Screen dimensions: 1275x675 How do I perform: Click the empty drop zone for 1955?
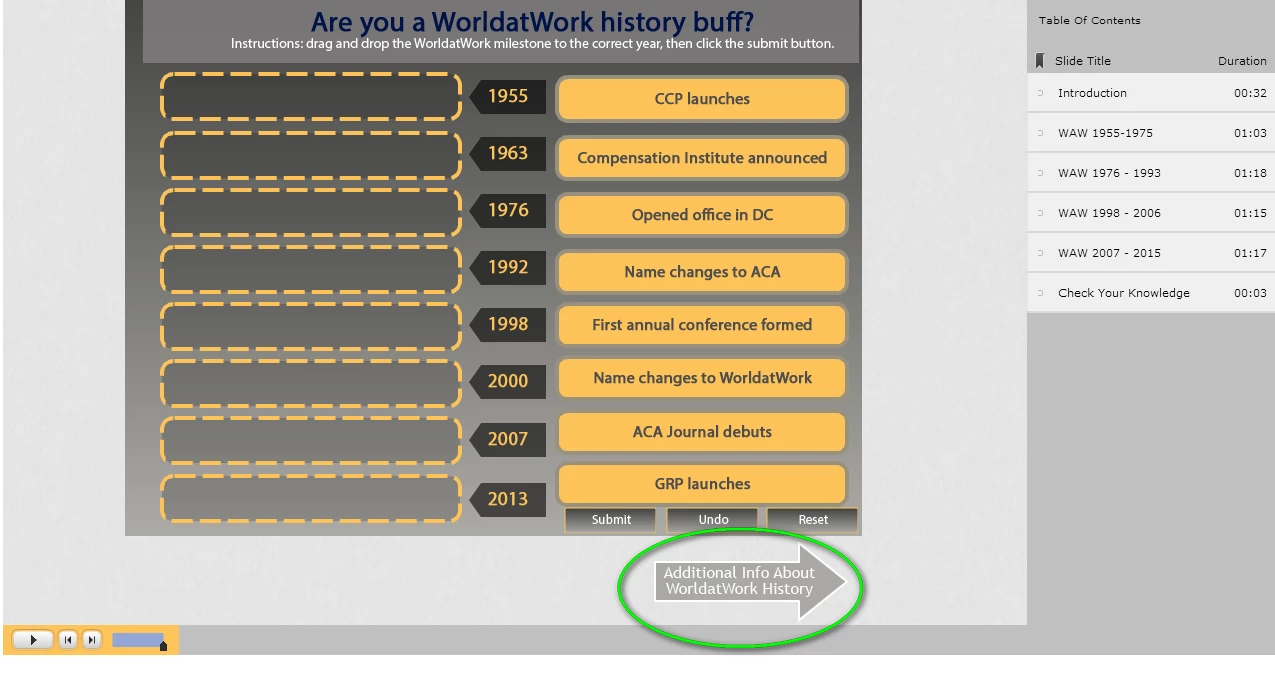310,97
